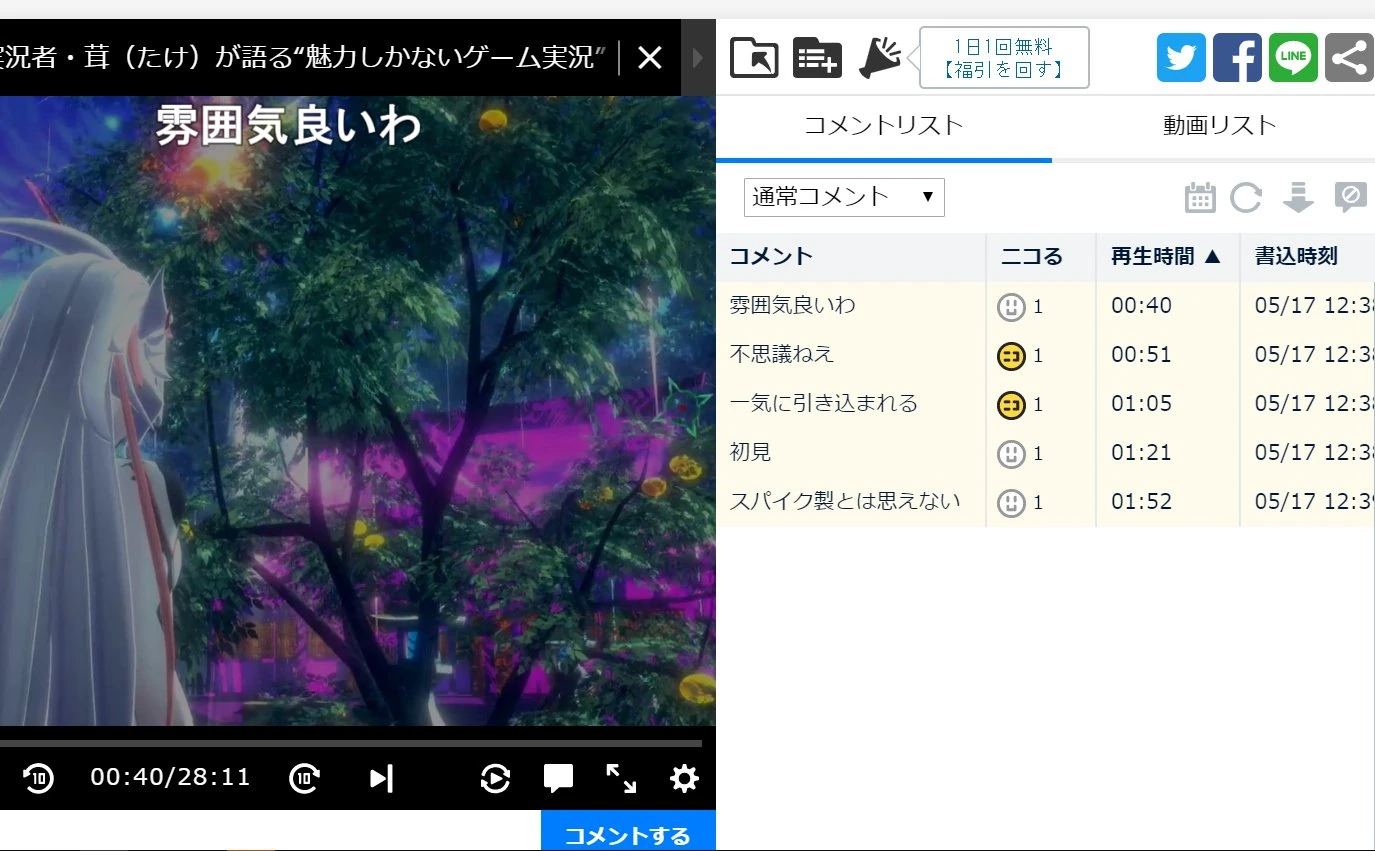Toggle comment list auto-scroll arrow
Viewport: 1375px width, 851px height.
[x=1298, y=198]
